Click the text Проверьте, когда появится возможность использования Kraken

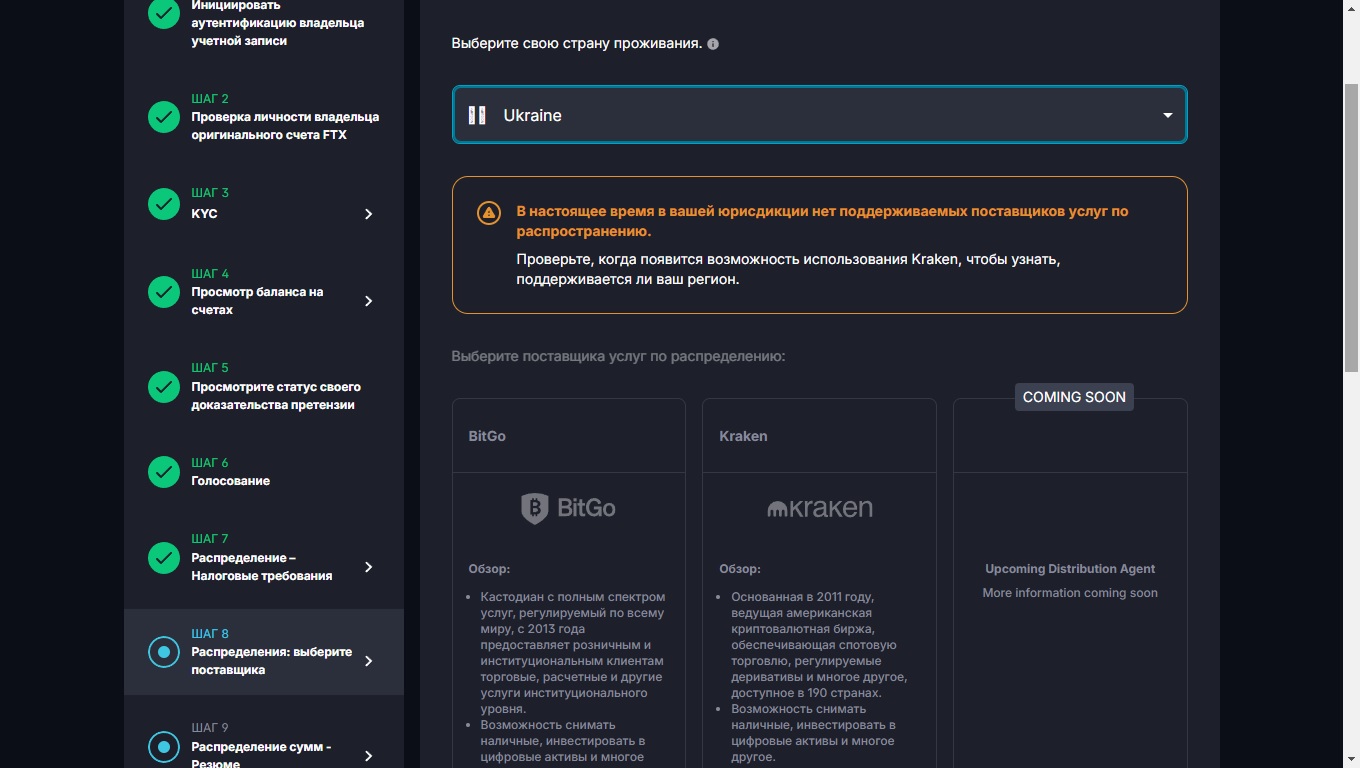coord(788,269)
